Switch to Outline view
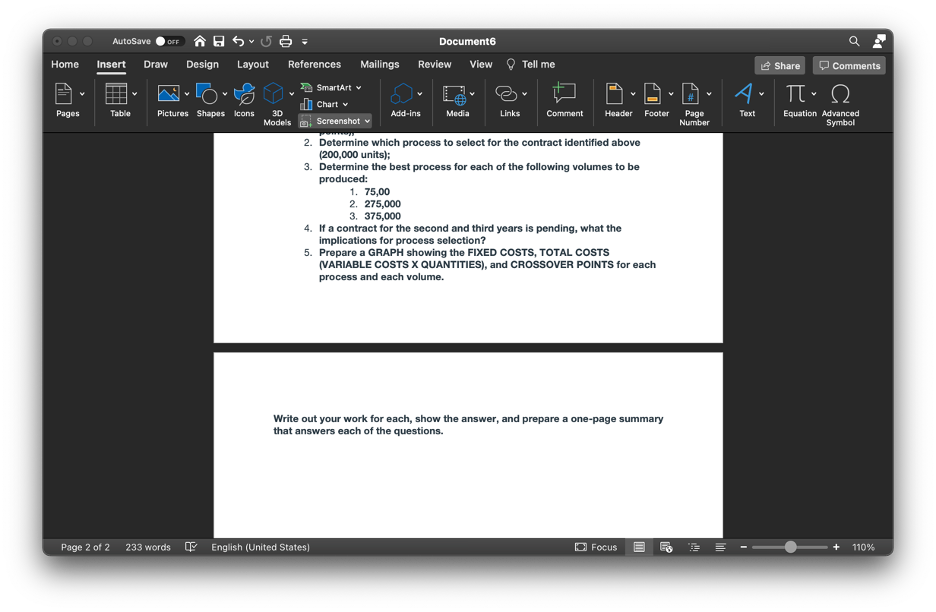 pyautogui.click(x=694, y=547)
